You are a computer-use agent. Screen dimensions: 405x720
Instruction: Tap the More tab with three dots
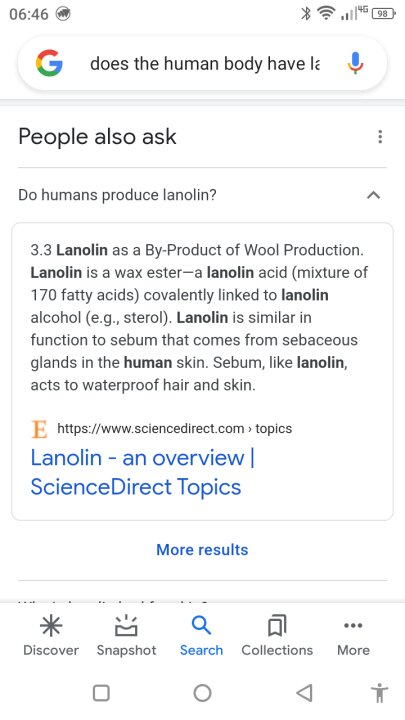353,636
